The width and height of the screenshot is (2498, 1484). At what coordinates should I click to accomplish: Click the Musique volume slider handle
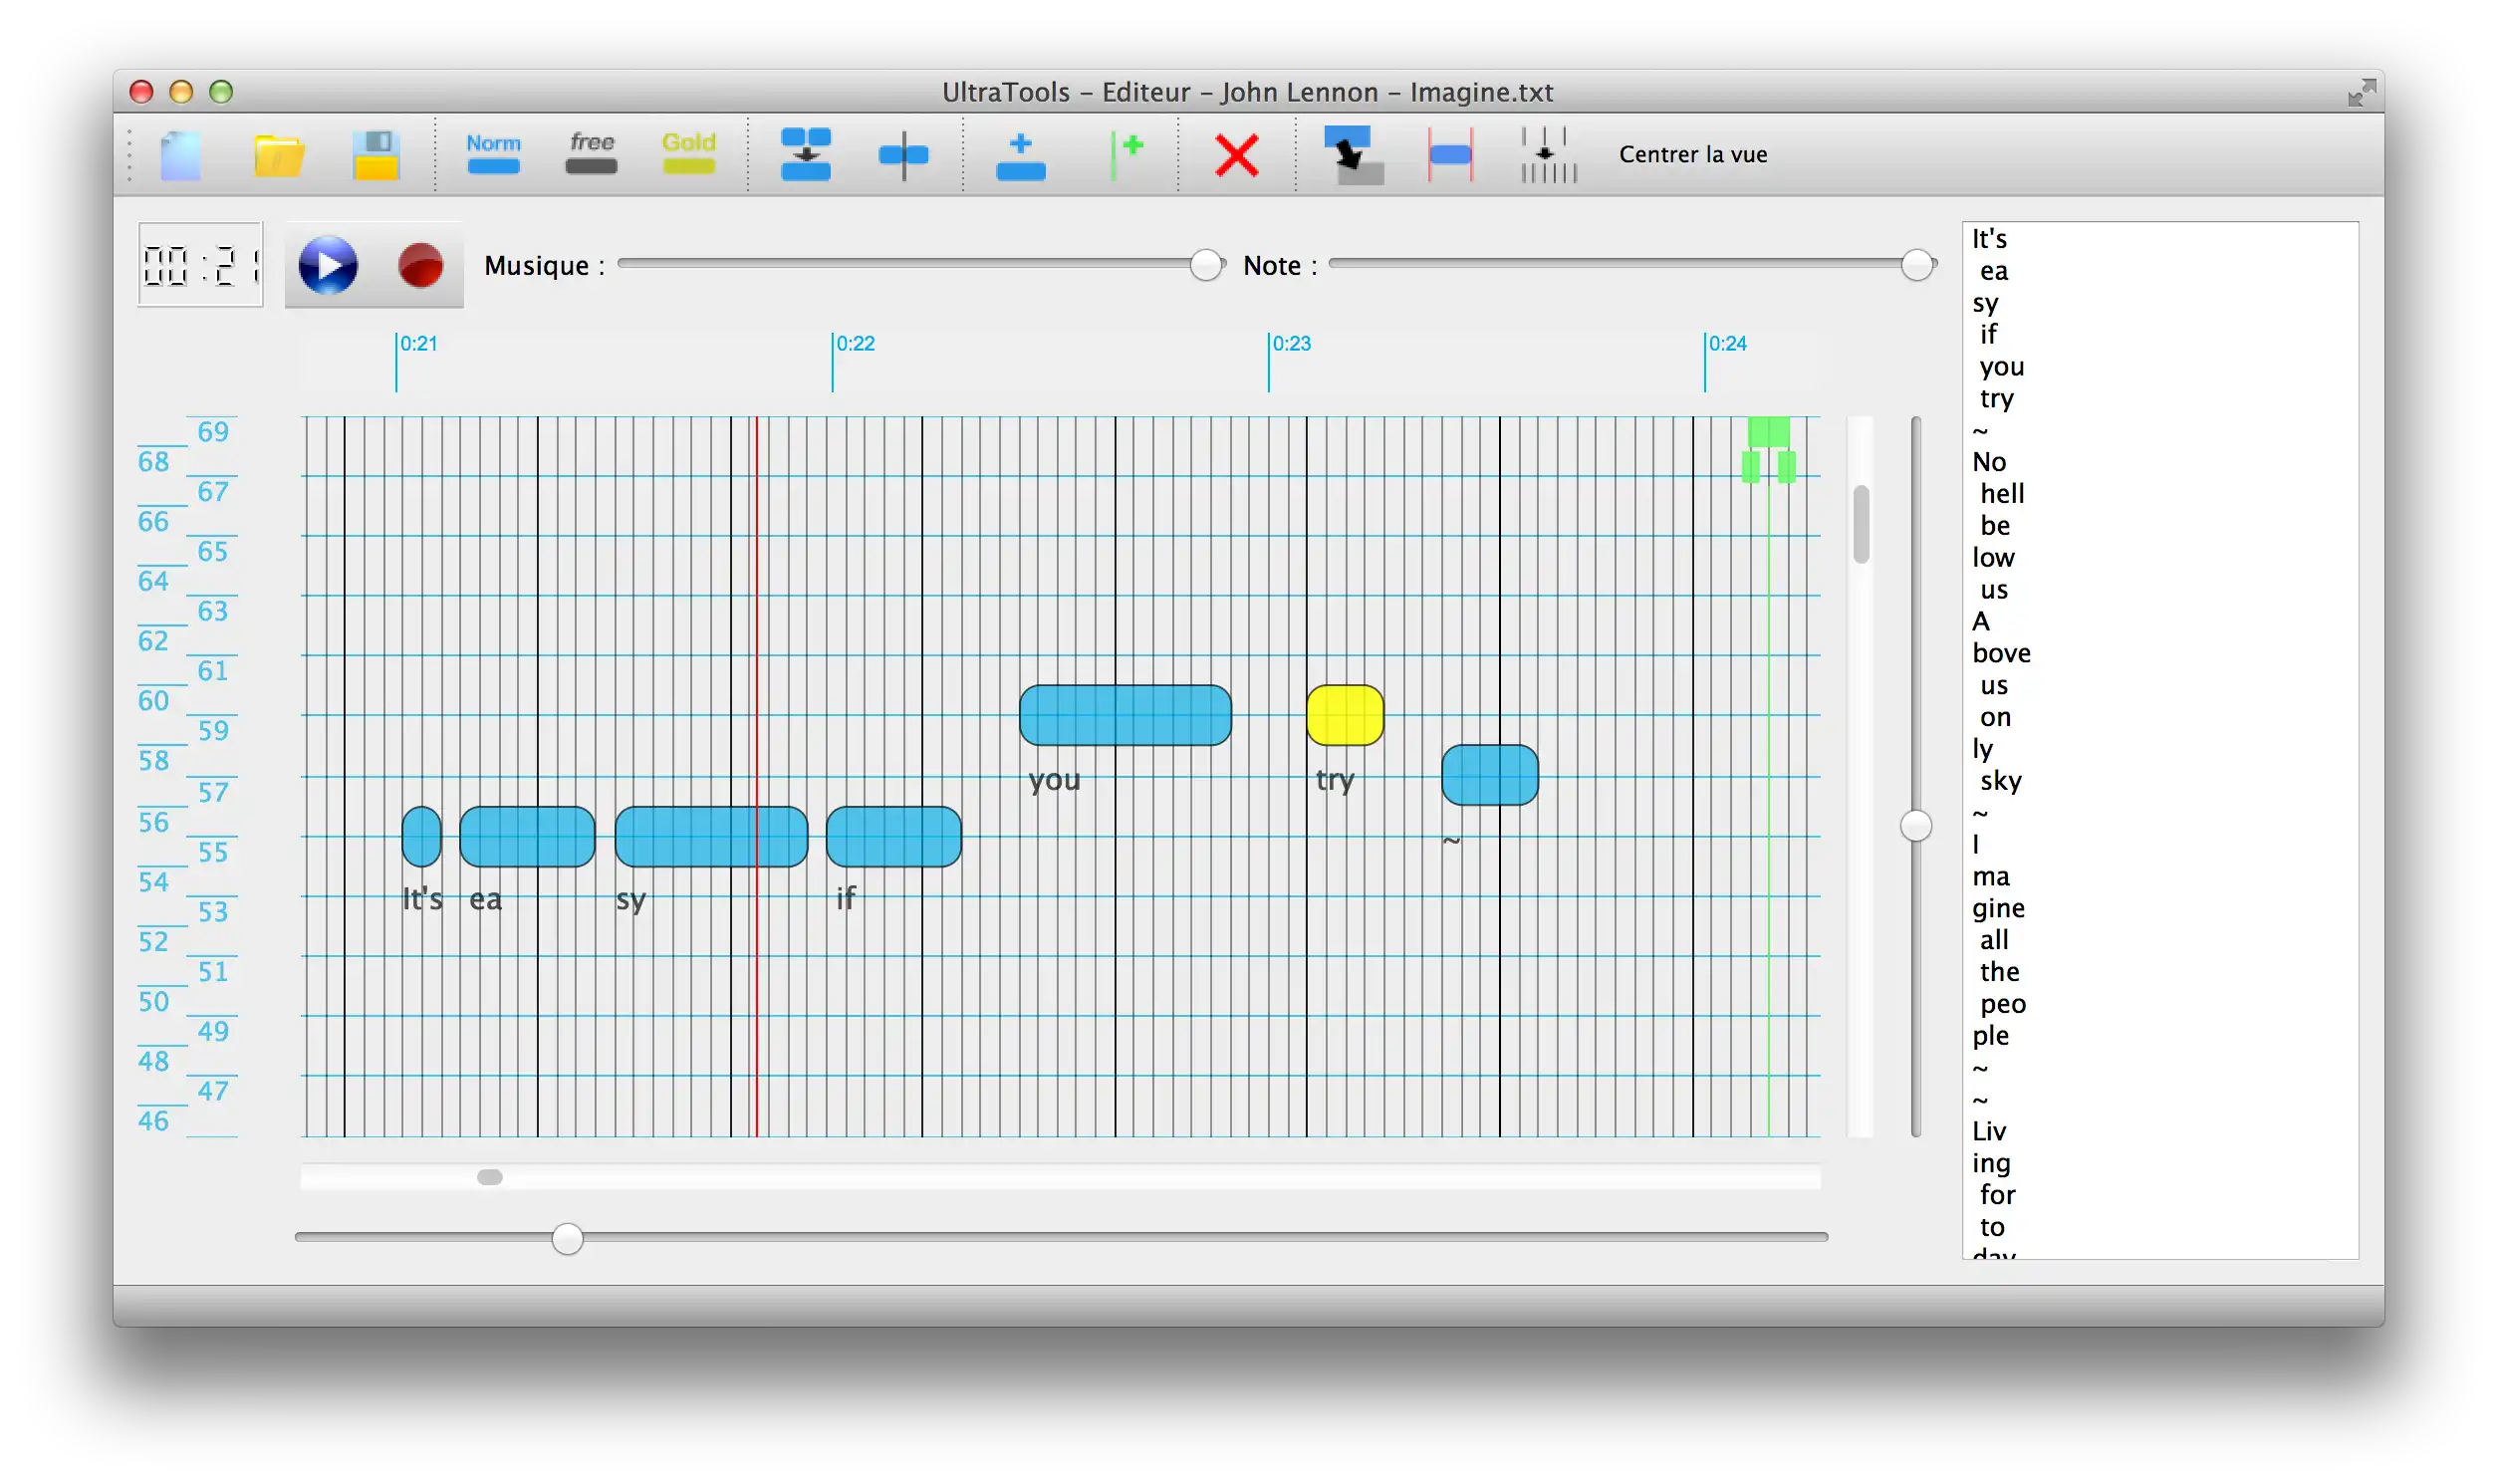1206,265
